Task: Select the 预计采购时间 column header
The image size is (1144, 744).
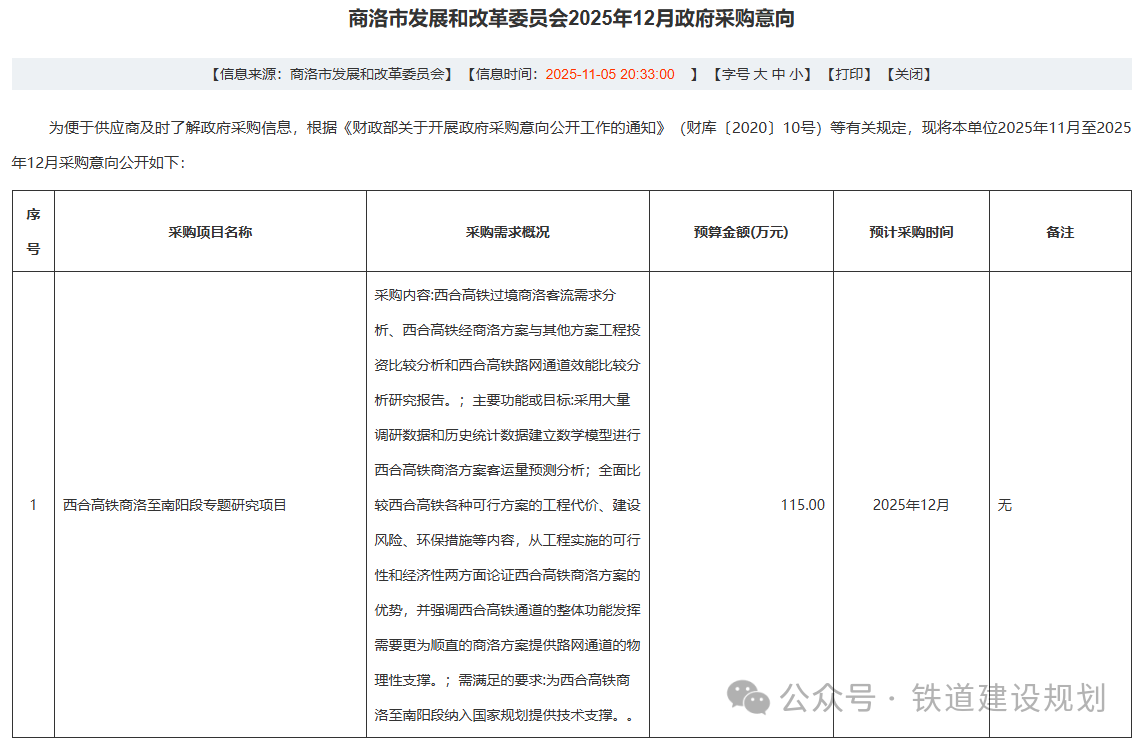Action: 911,232
